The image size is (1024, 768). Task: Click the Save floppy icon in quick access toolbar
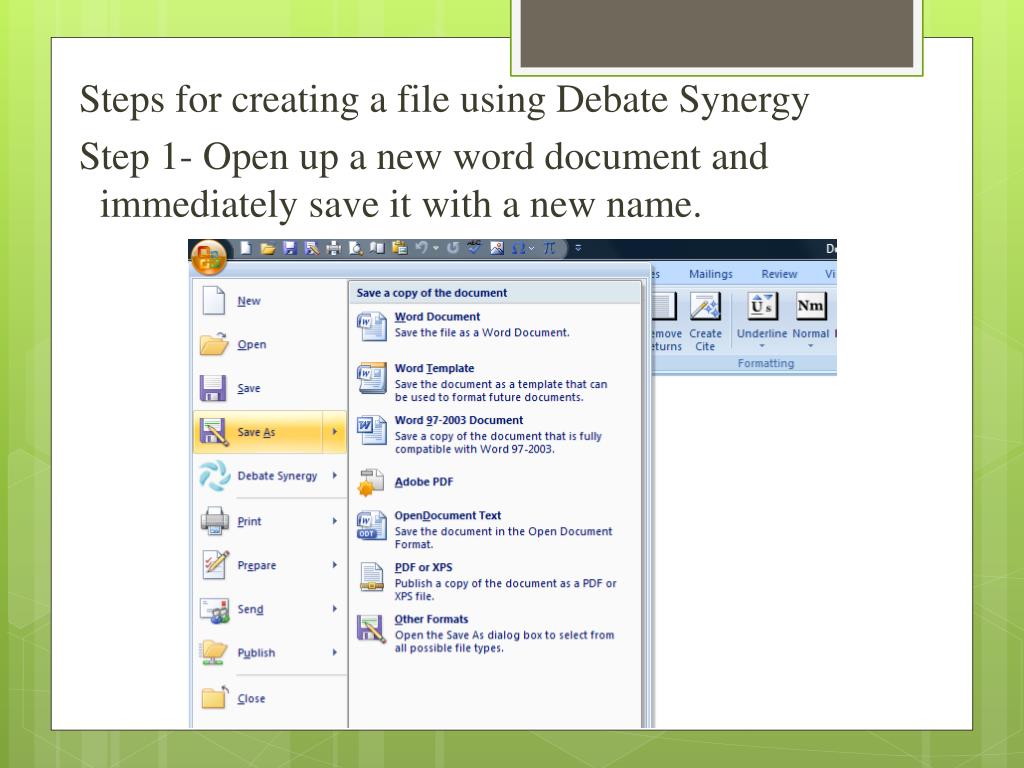(x=290, y=248)
